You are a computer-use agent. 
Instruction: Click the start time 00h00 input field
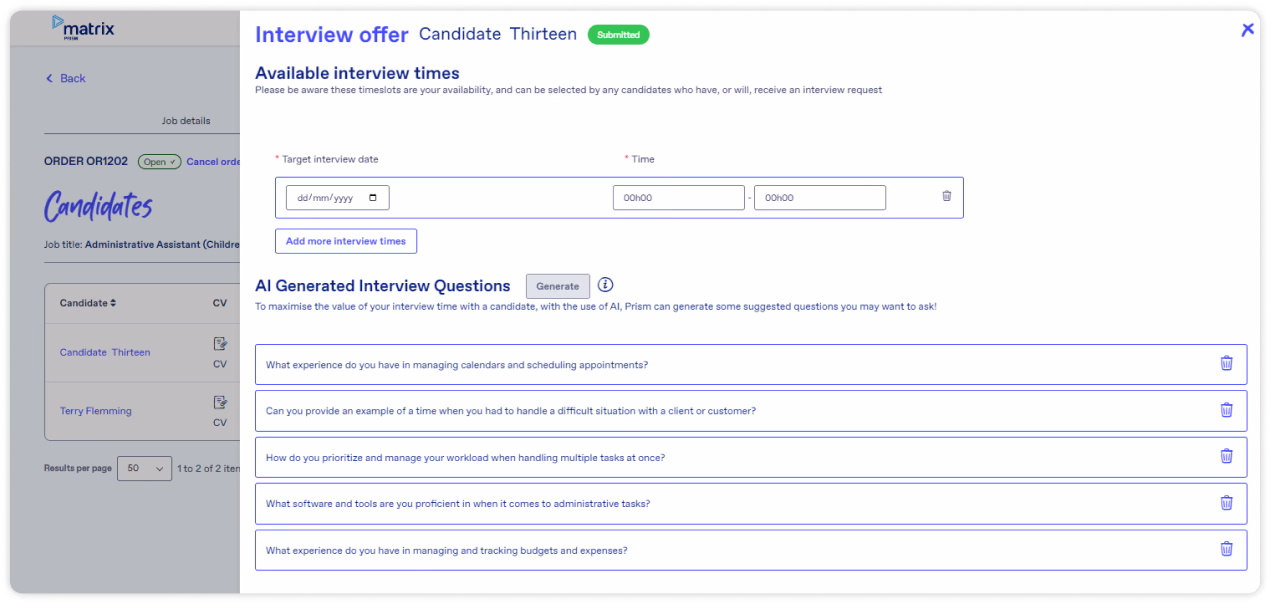pyautogui.click(x=678, y=197)
